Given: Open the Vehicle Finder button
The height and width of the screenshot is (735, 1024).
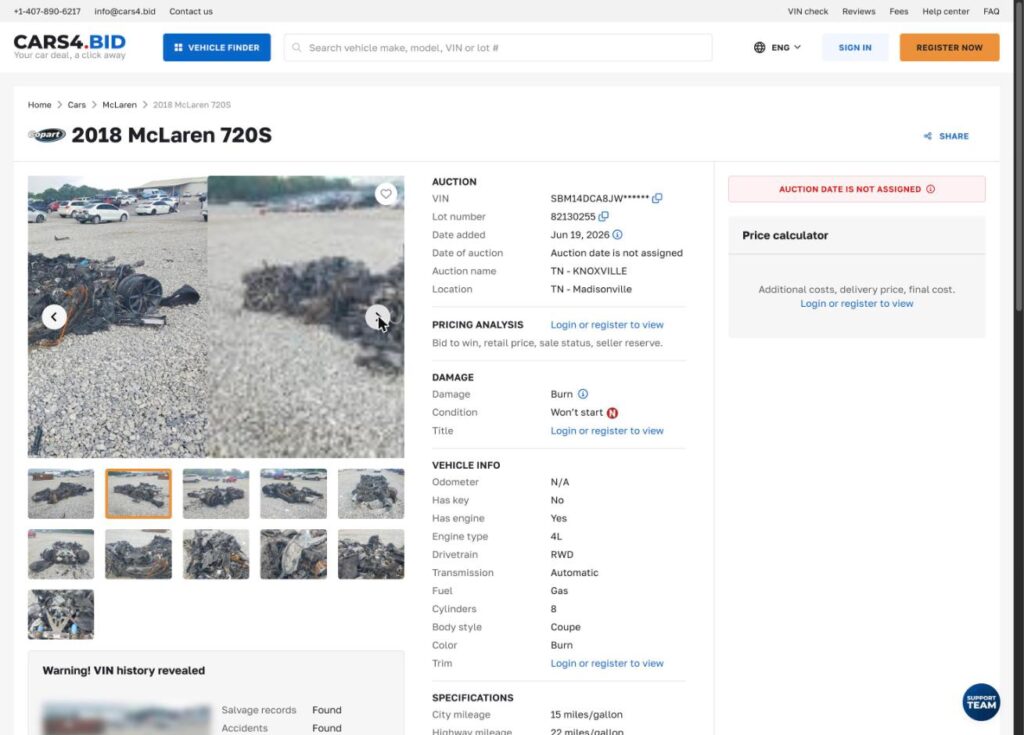Looking at the screenshot, I should pos(217,48).
